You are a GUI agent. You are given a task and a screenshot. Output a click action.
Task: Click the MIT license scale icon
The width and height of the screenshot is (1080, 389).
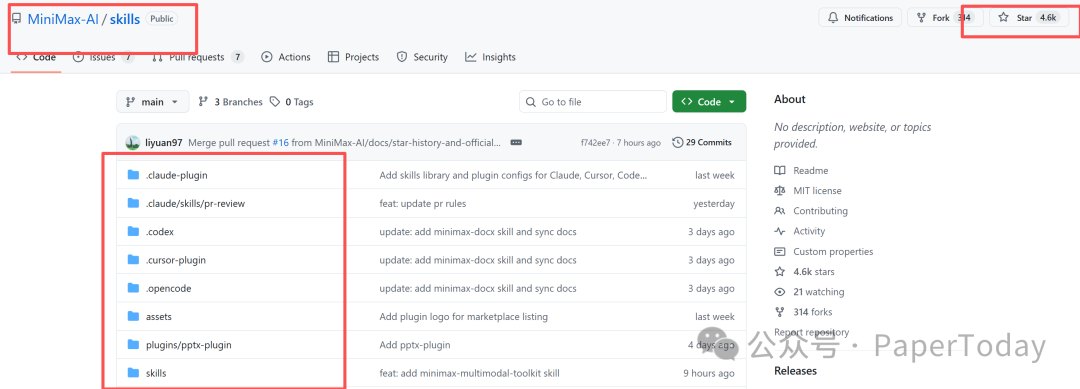(x=780, y=191)
